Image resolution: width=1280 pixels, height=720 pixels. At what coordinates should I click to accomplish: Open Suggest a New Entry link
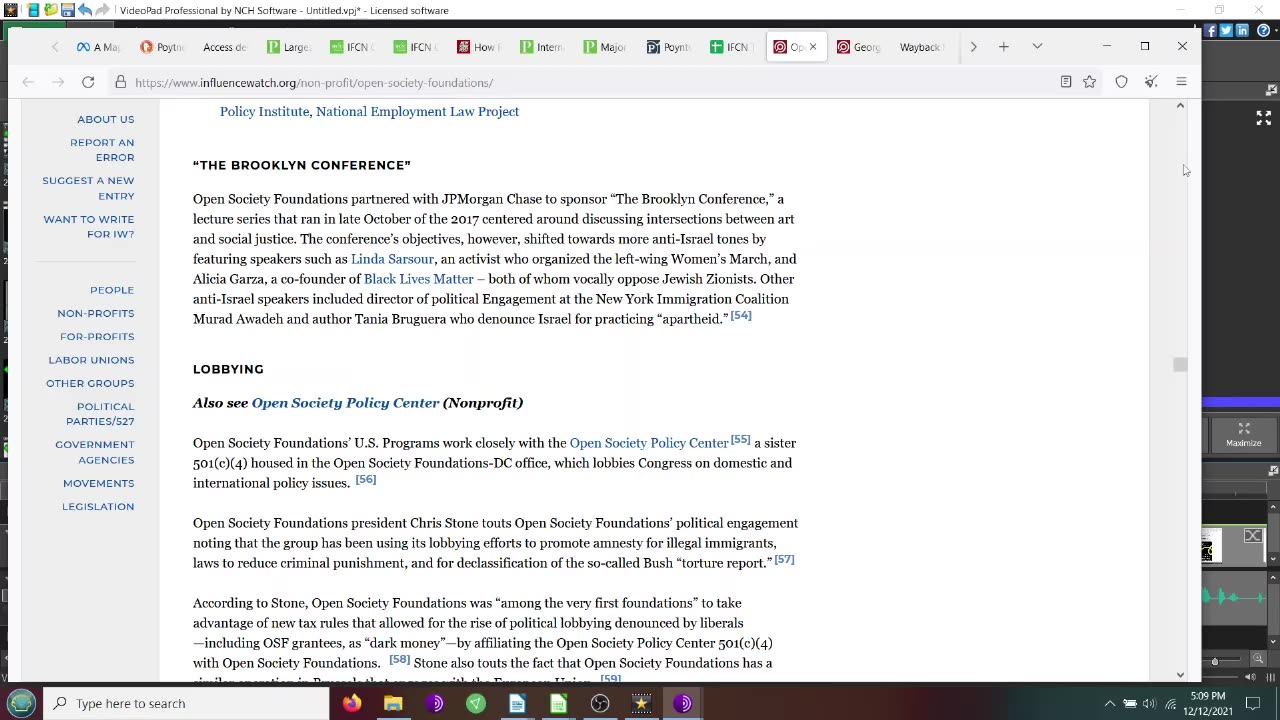[88, 188]
